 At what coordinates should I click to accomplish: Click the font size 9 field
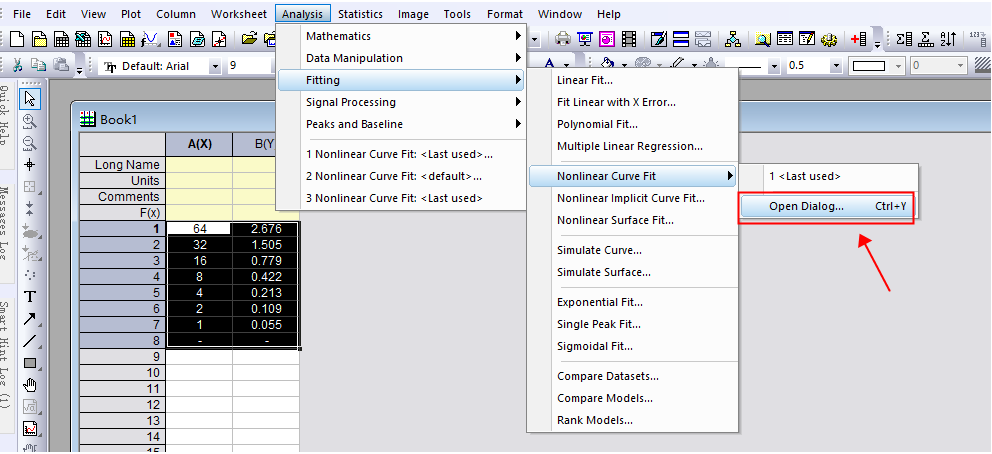[x=249, y=66]
